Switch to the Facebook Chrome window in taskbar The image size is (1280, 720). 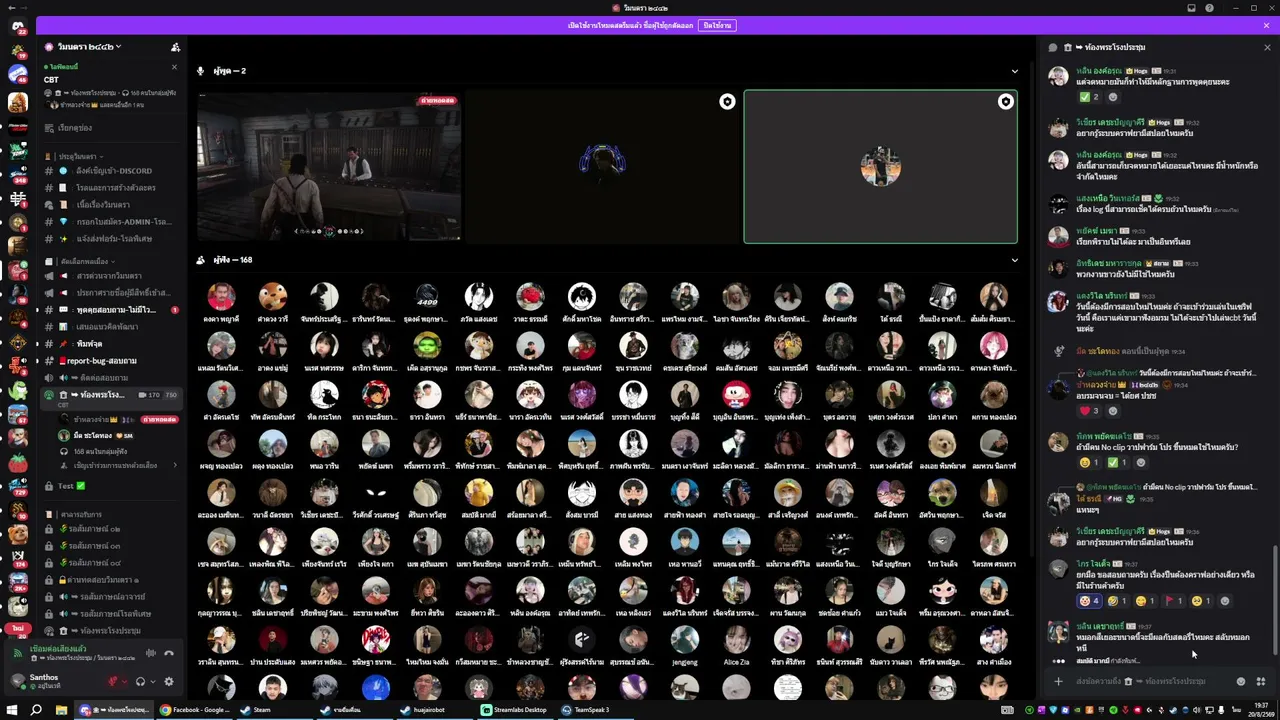[194, 710]
